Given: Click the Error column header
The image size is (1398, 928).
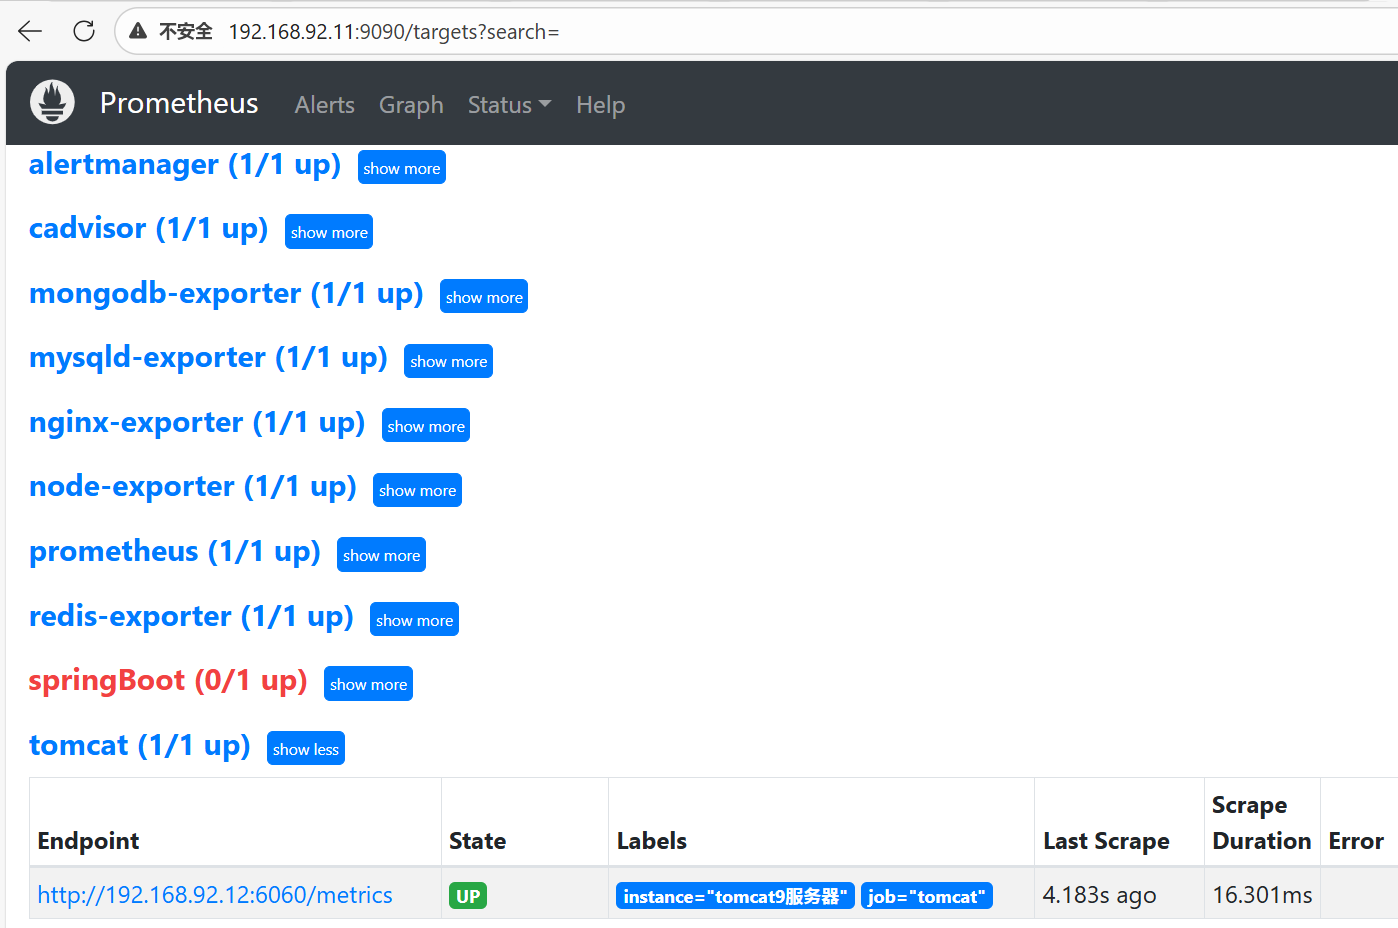Looking at the screenshot, I should click(1356, 841).
